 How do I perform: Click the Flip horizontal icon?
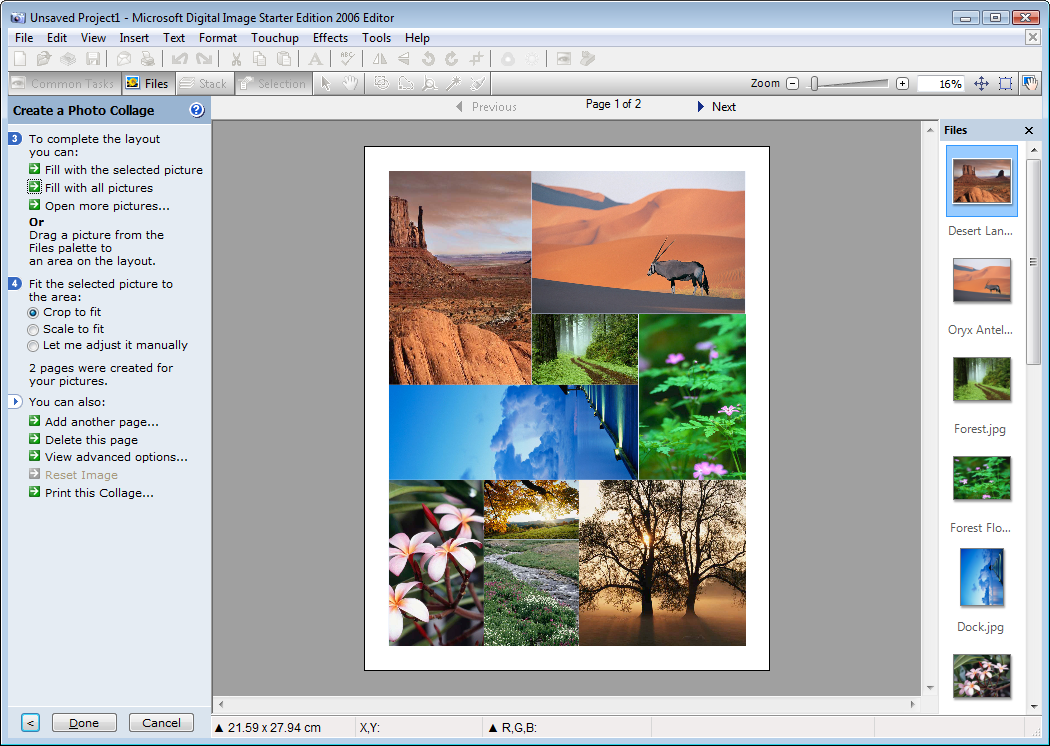380,59
